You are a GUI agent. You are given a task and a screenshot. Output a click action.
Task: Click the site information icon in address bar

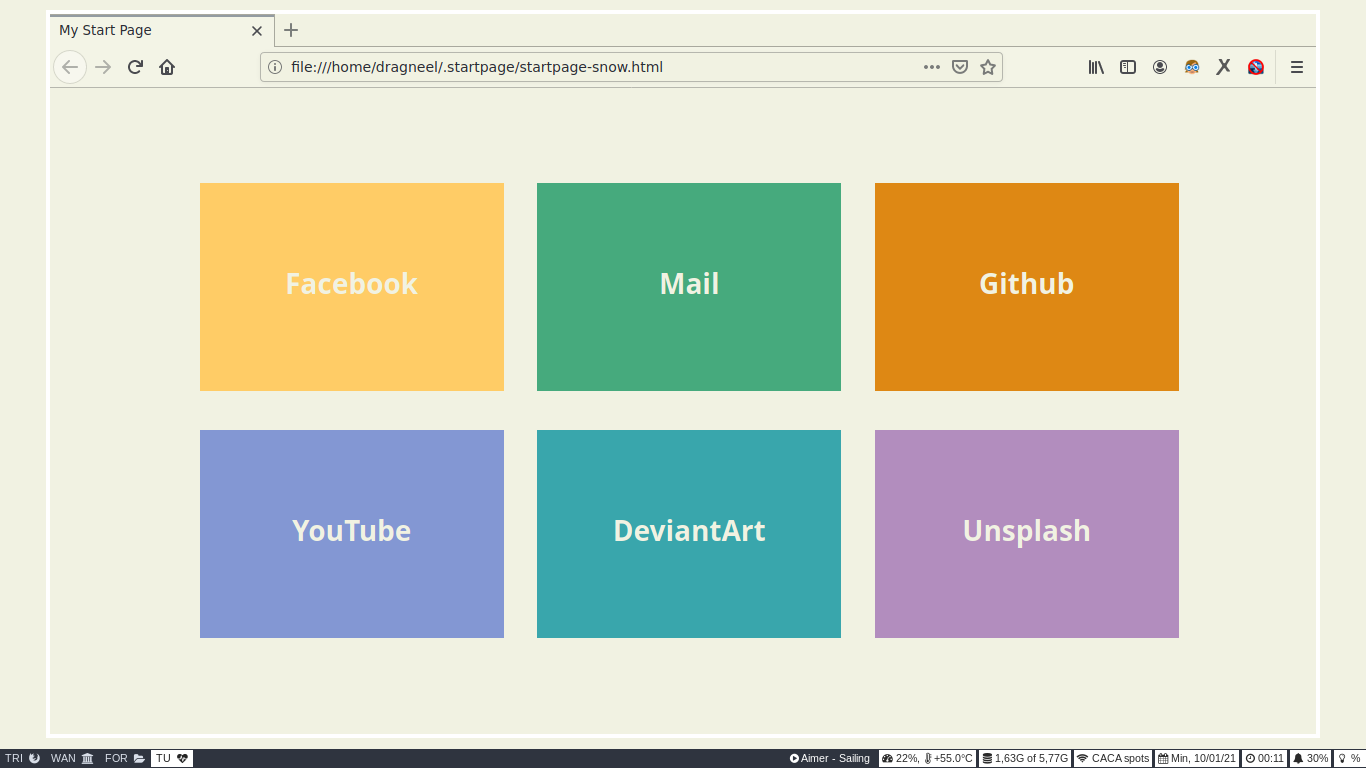click(275, 67)
